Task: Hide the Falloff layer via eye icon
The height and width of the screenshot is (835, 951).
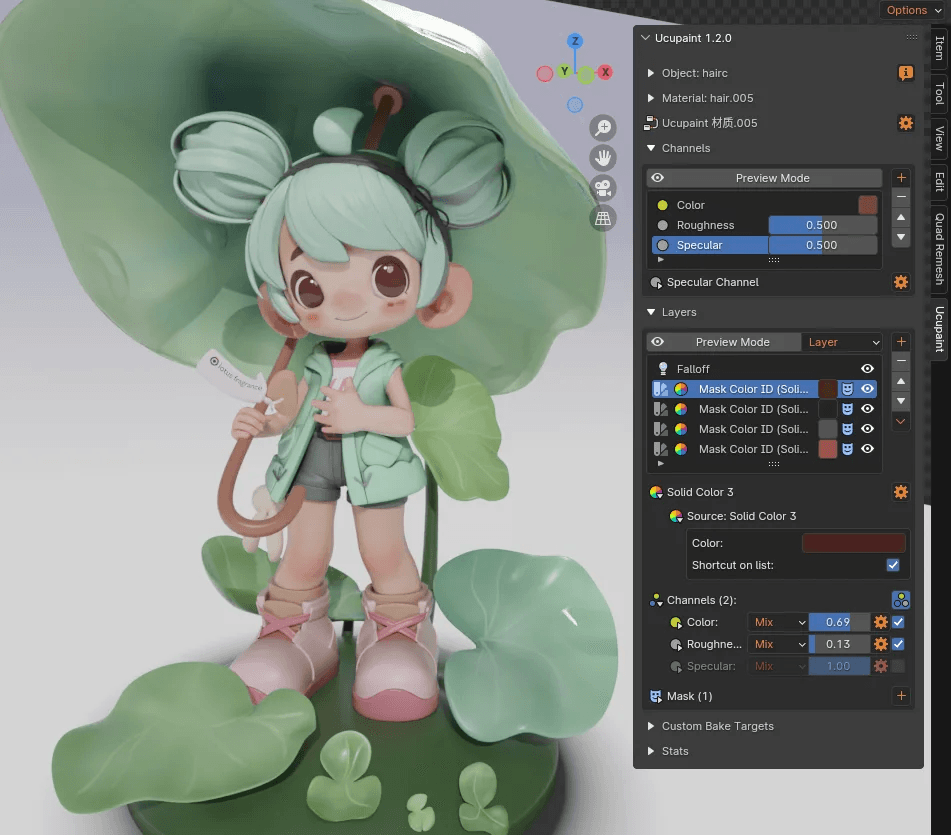Action: tap(867, 369)
